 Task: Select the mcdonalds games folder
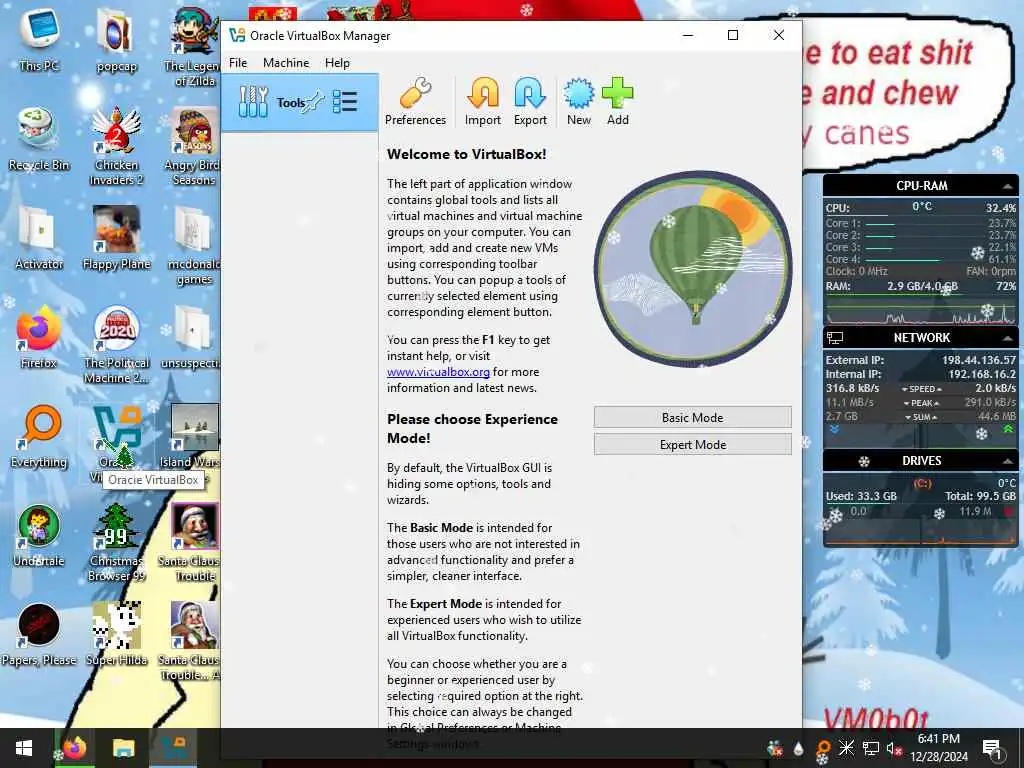193,244
